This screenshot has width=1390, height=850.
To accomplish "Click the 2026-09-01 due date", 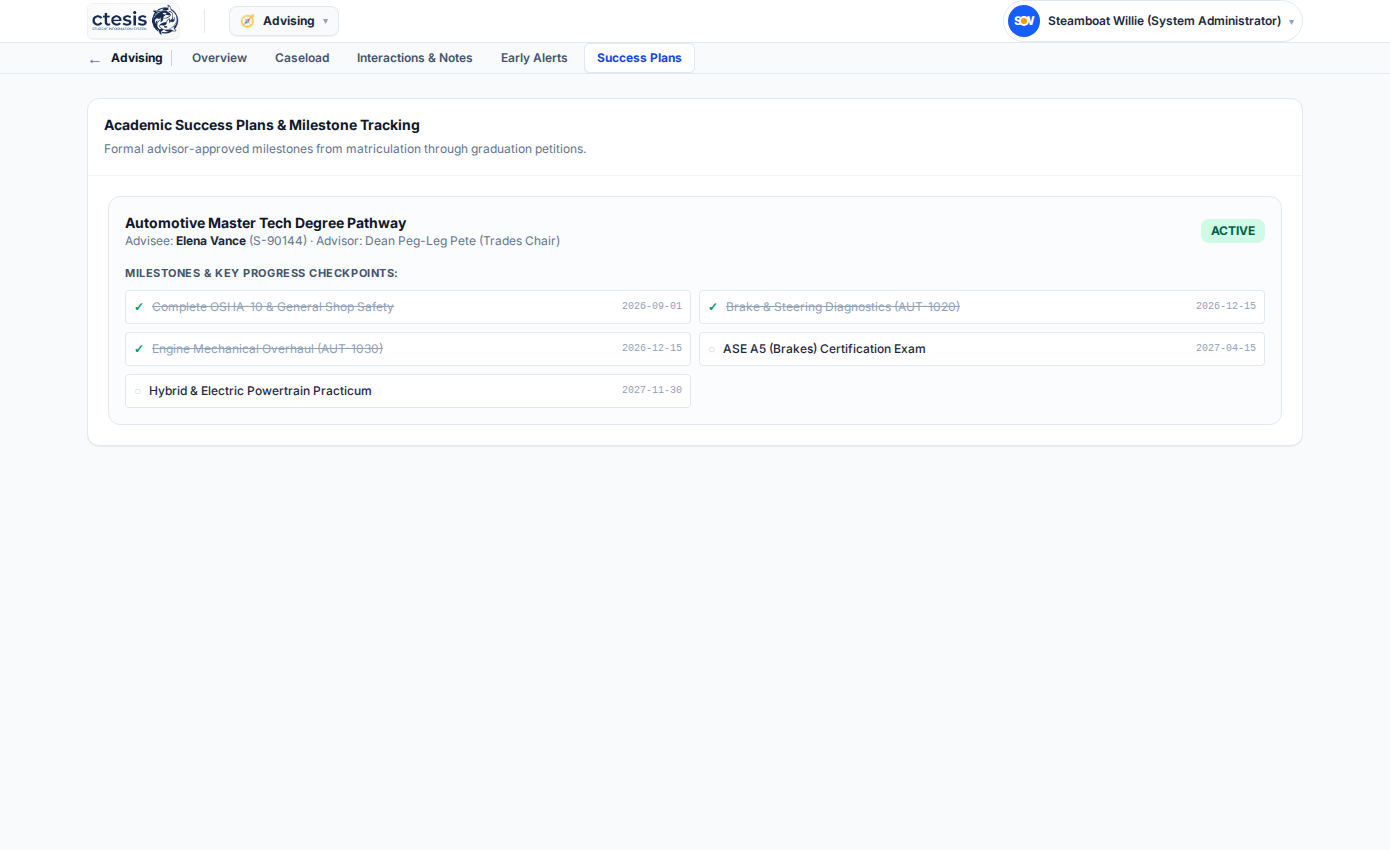I will tap(652, 306).
